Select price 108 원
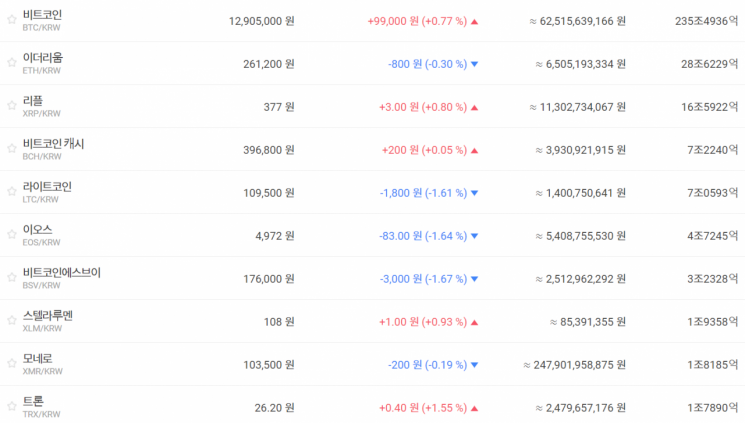This screenshot has height=423, width=745. coord(279,322)
